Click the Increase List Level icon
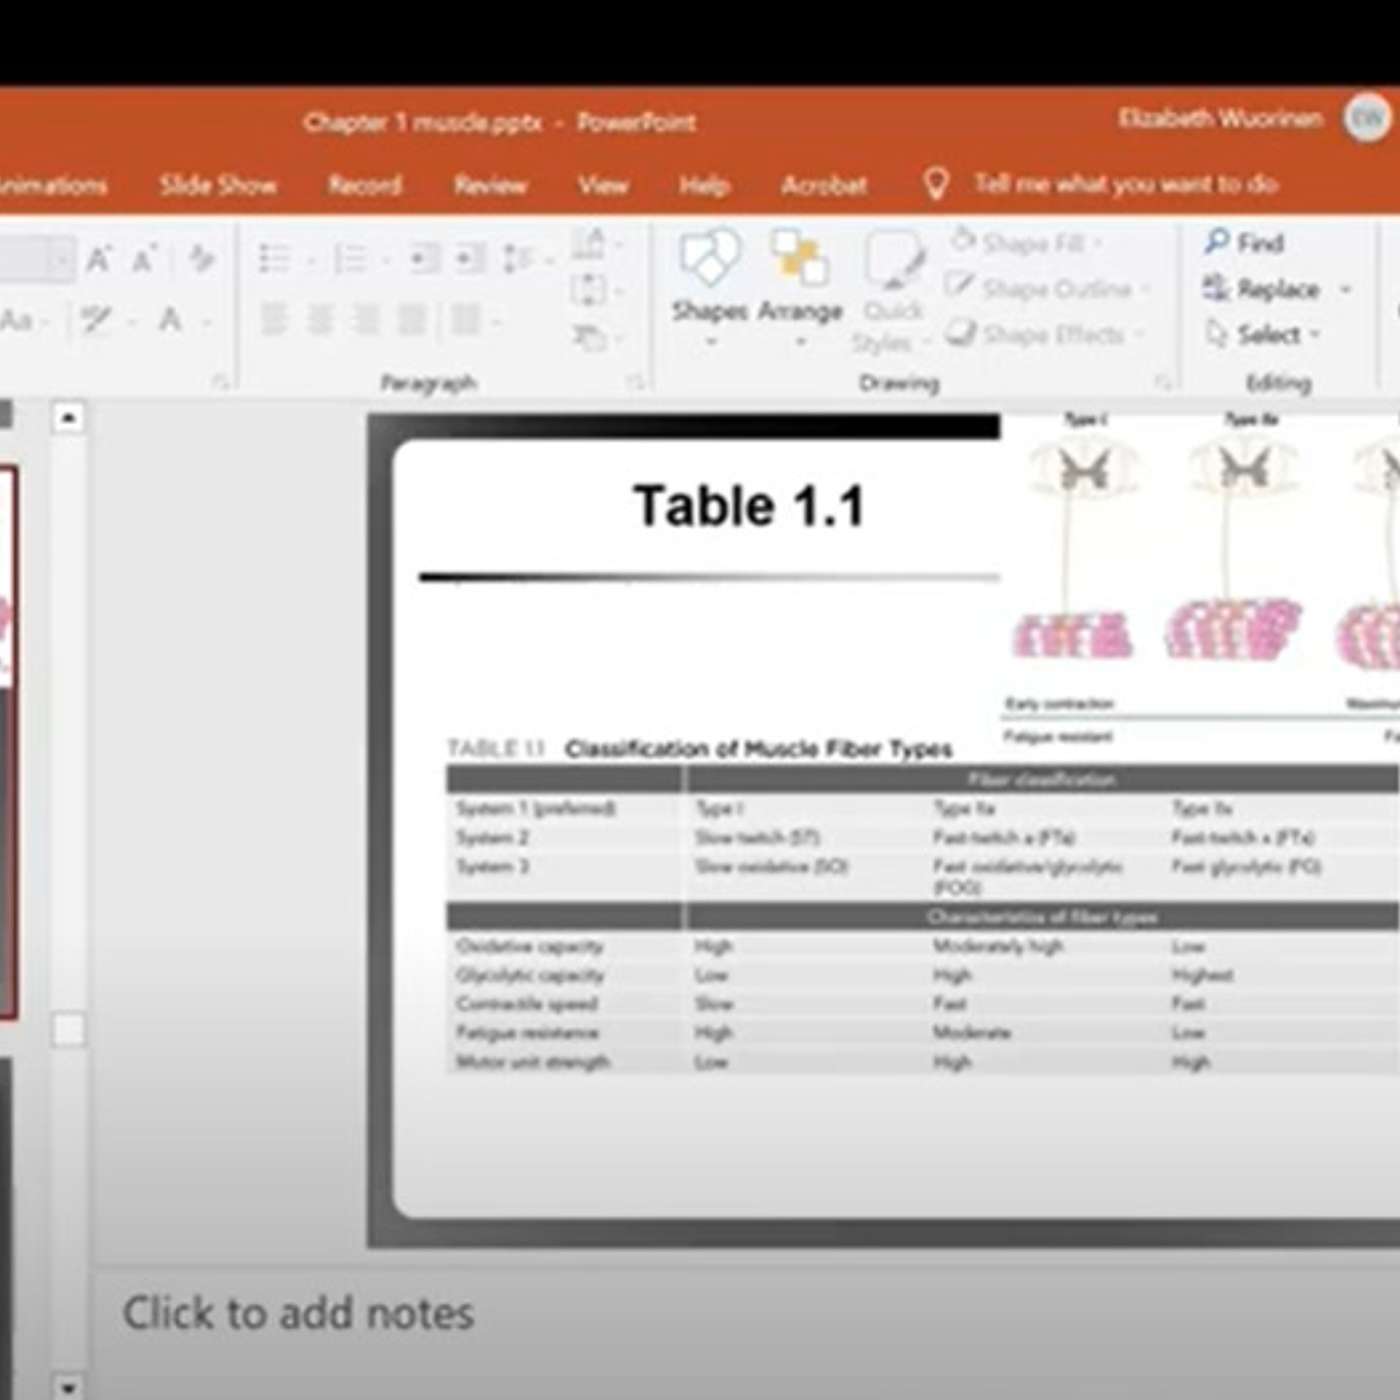The height and width of the screenshot is (1400, 1400). (x=469, y=259)
